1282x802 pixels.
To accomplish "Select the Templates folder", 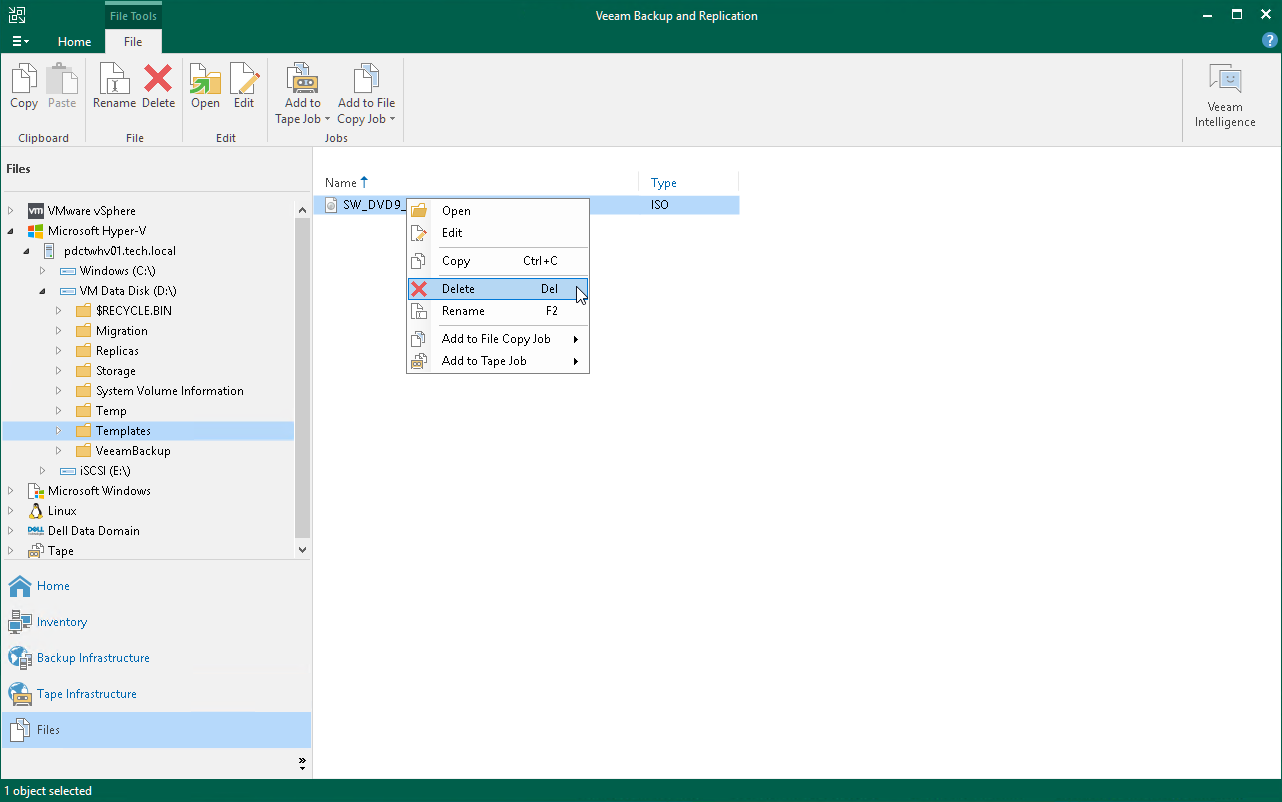I will pos(123,431).
